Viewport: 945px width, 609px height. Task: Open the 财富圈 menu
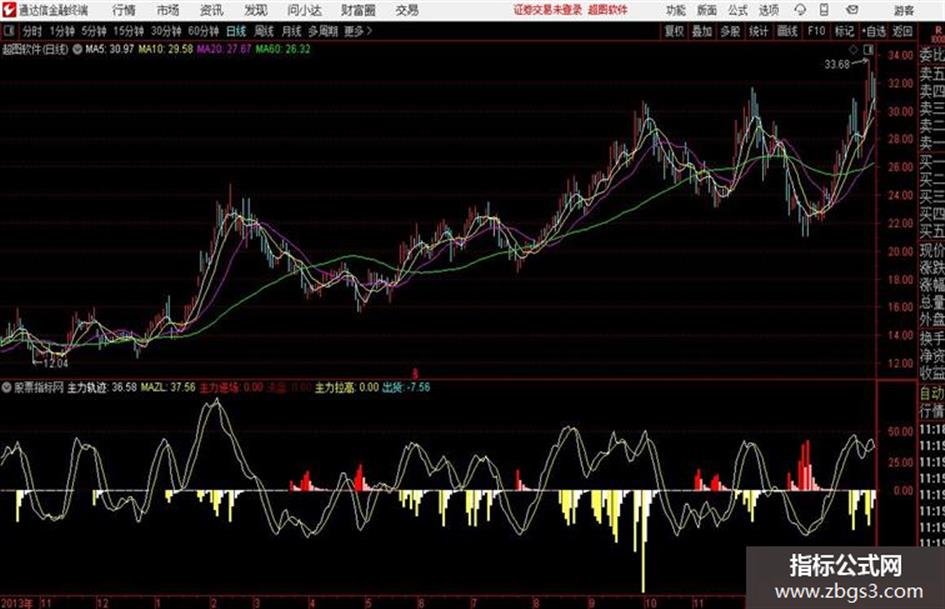(x=359, y=10)
